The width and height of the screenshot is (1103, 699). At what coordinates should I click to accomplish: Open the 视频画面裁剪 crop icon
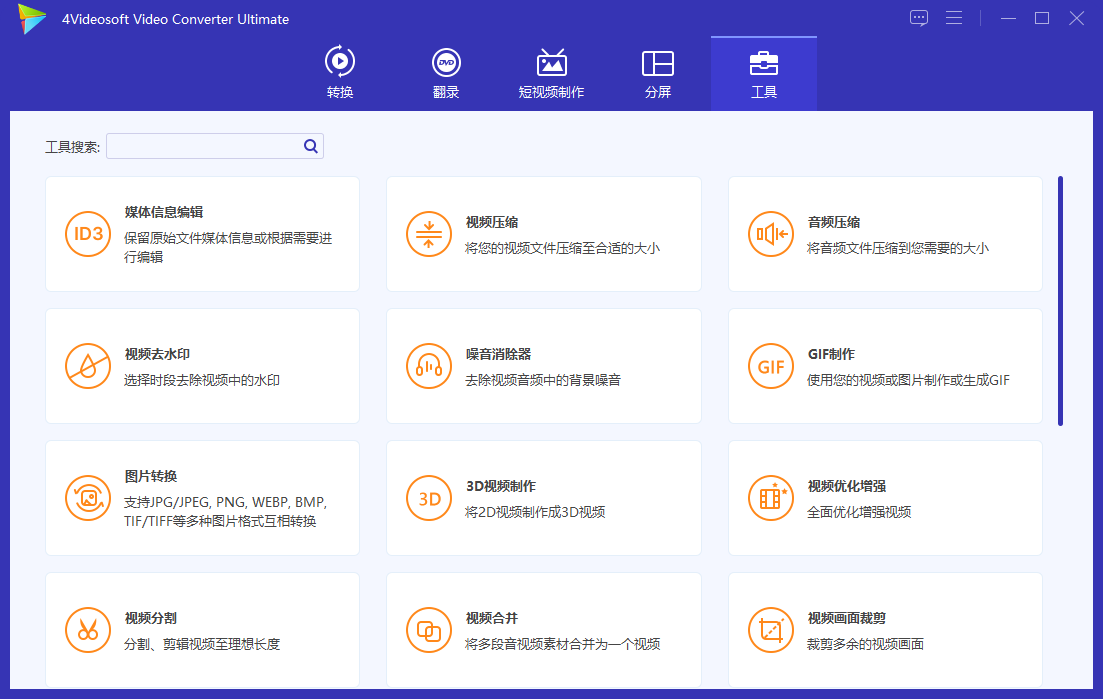pos(771,630)
